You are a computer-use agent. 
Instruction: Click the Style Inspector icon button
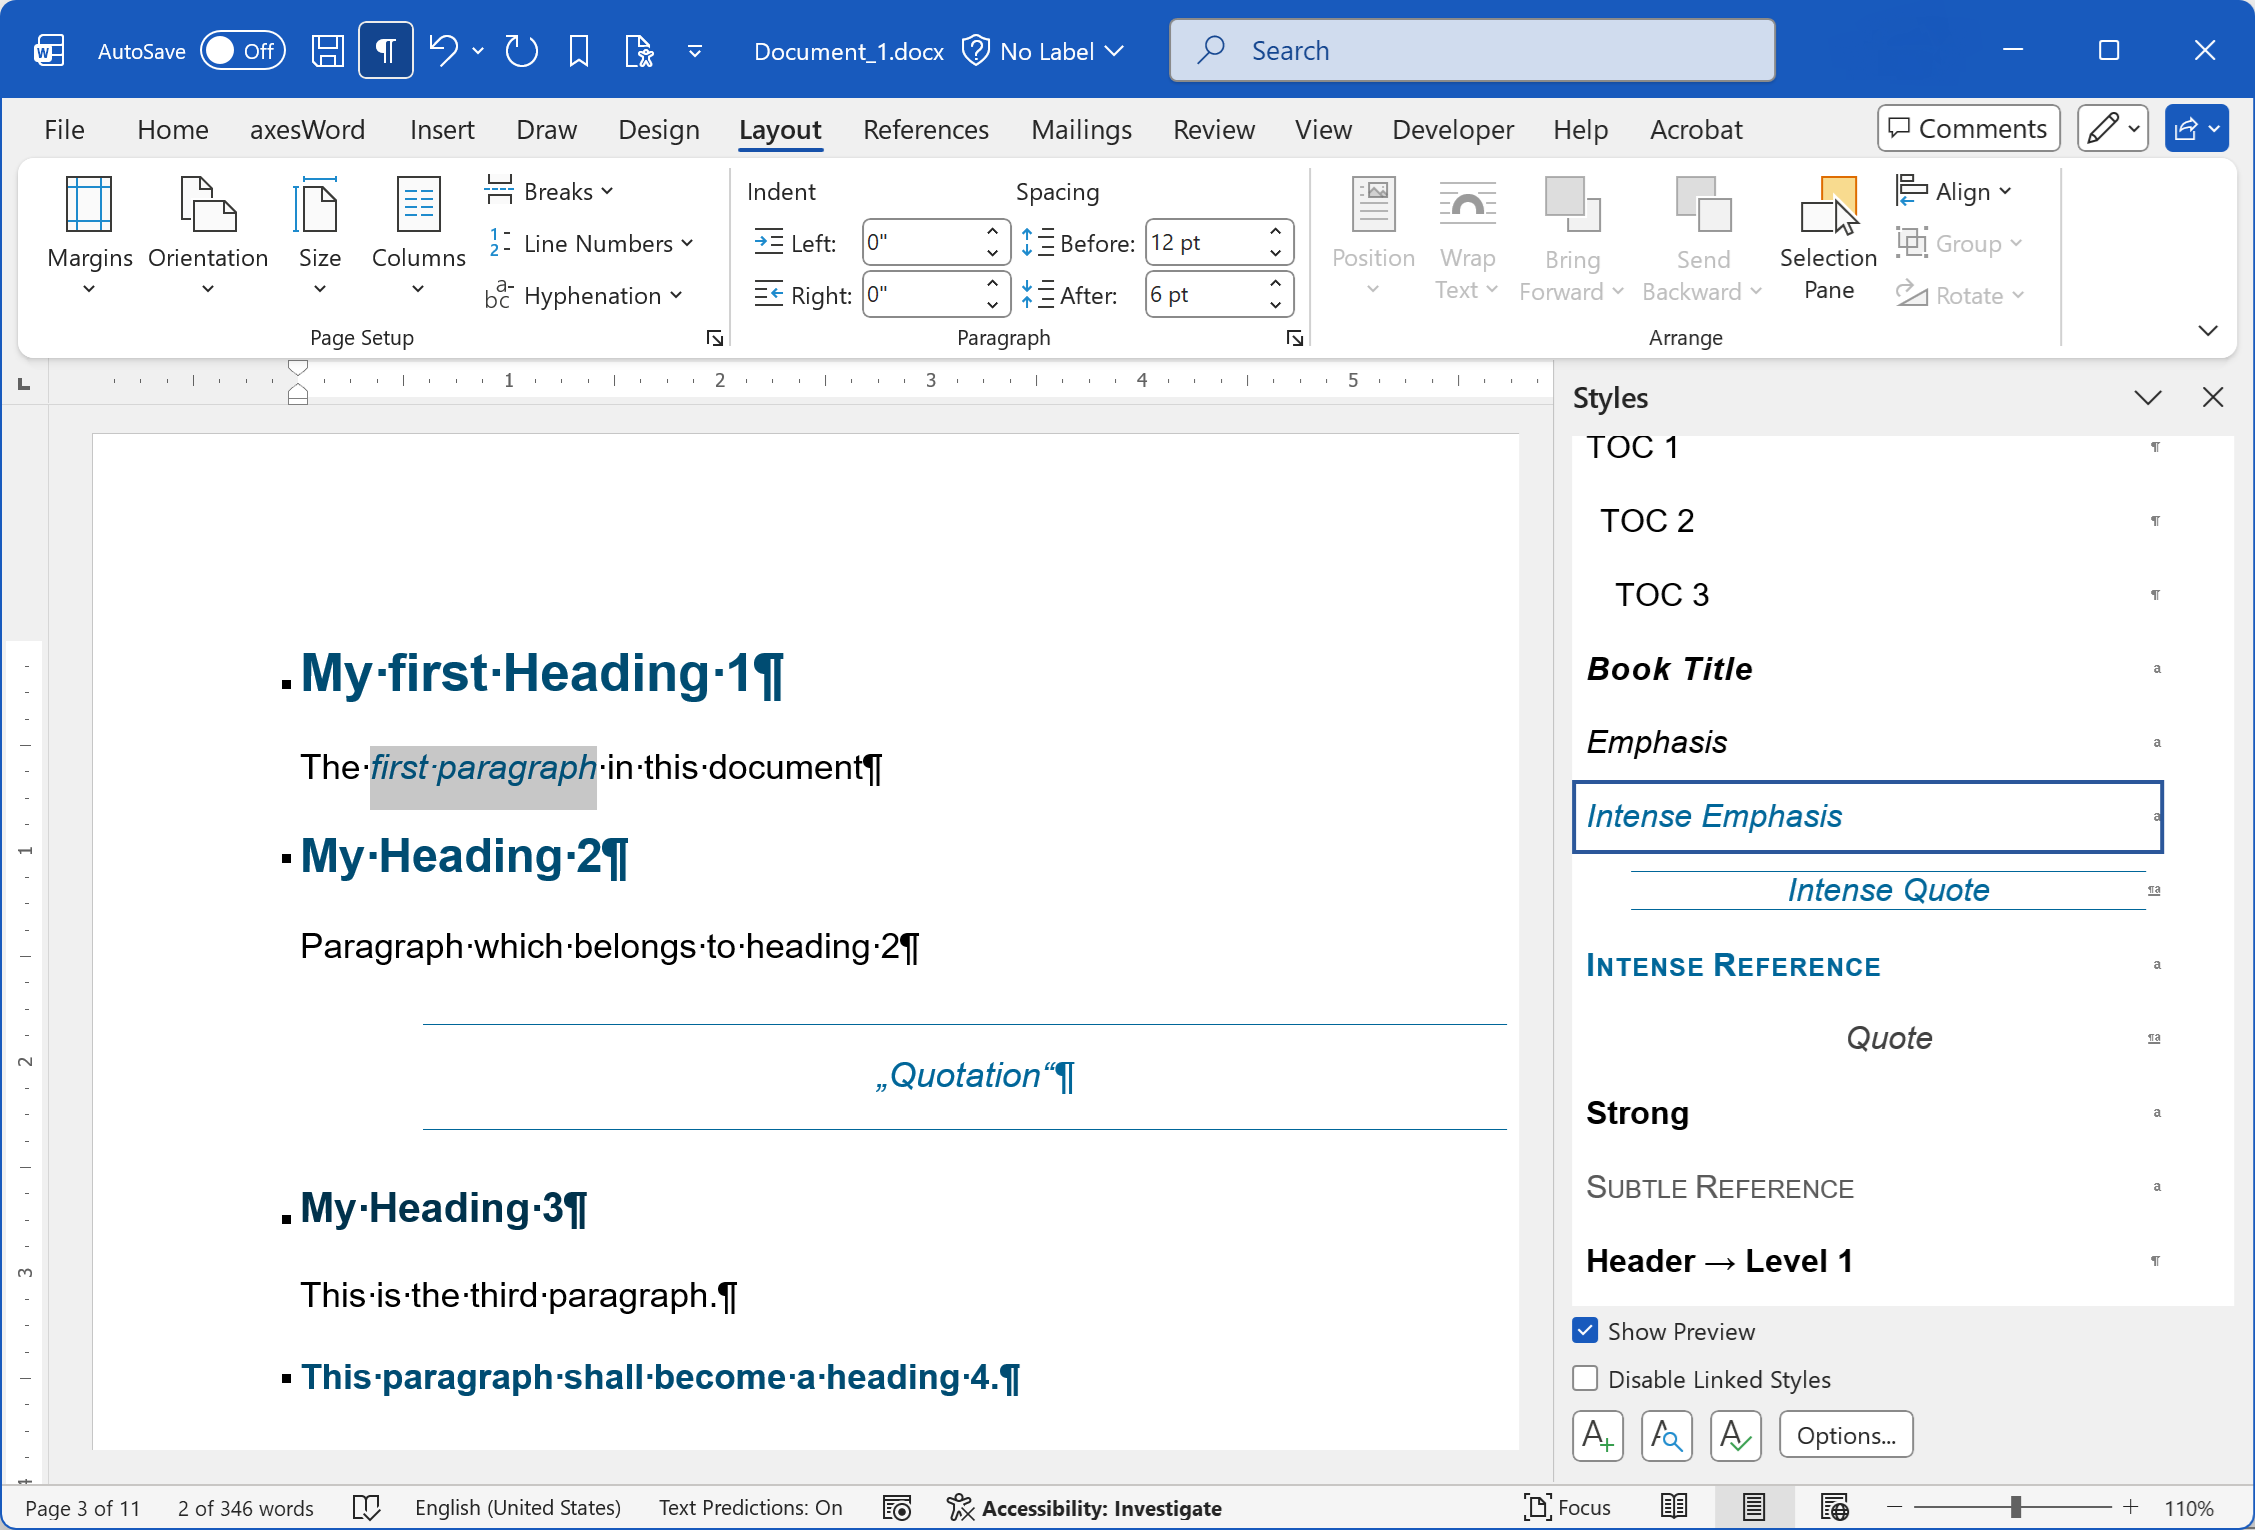(1667, 1435)
